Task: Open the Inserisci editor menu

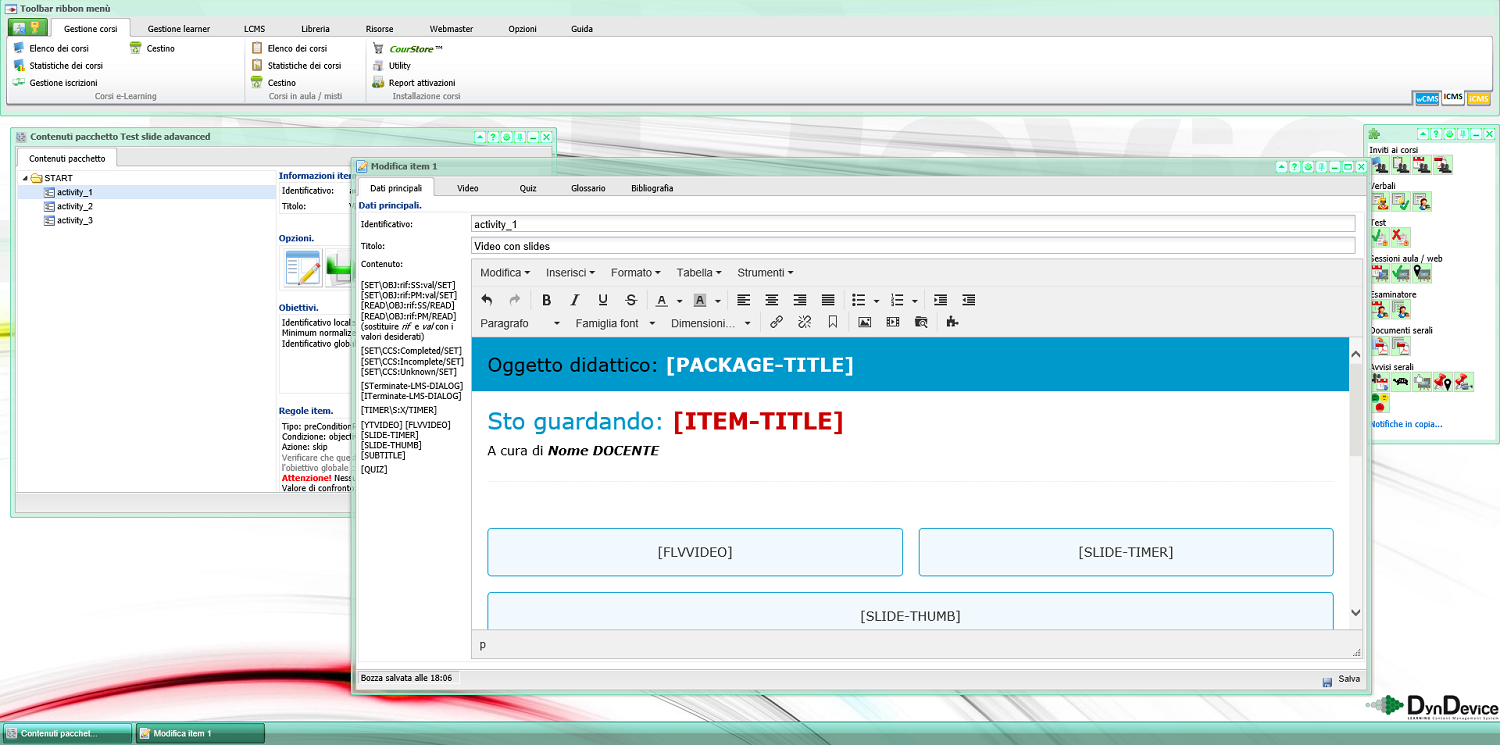Action: tap(570, 272)
